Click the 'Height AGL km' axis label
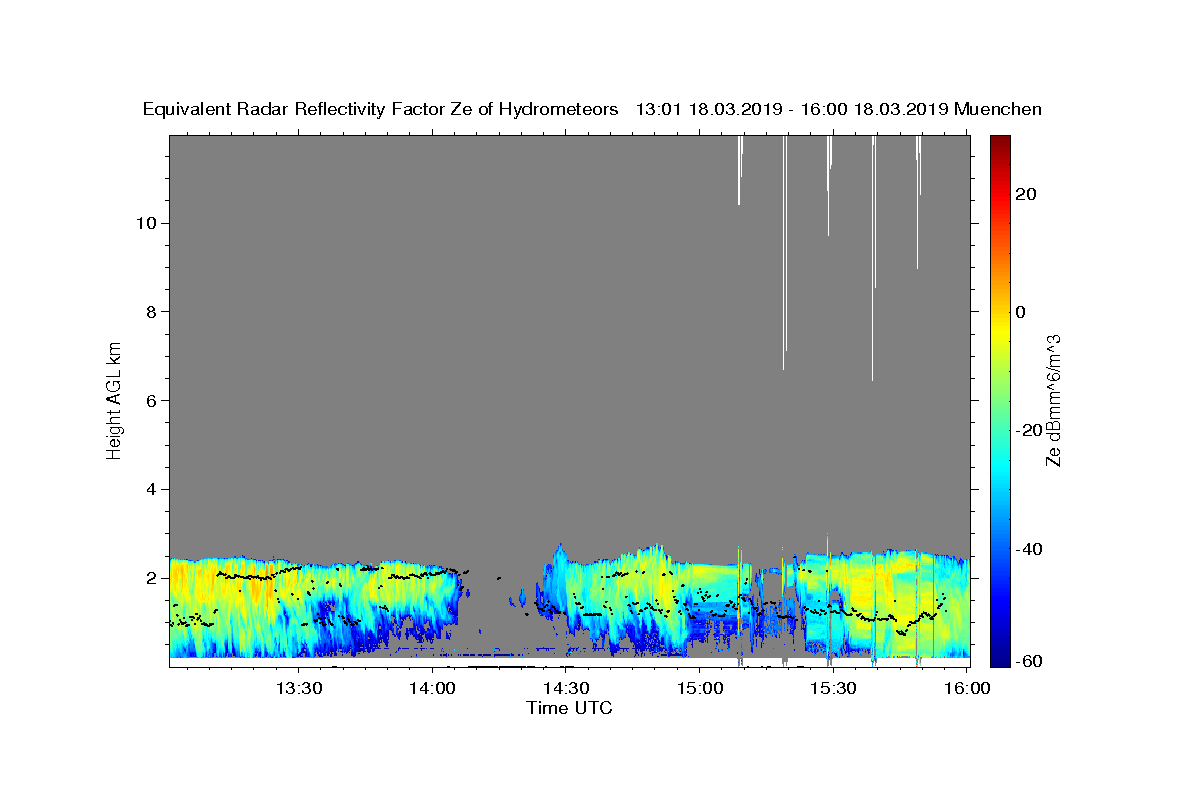This screenshot has height=800, width=1200. tap(114, 400)
